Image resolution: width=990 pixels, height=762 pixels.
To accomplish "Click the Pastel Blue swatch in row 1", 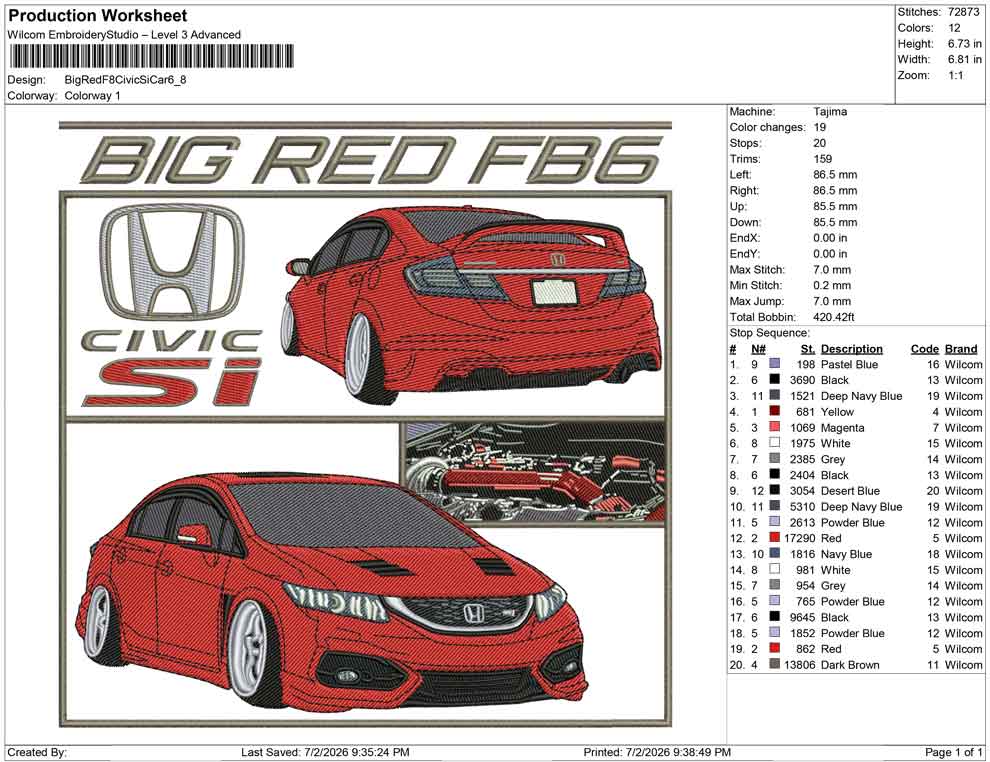I will click(x=774, y=364).
